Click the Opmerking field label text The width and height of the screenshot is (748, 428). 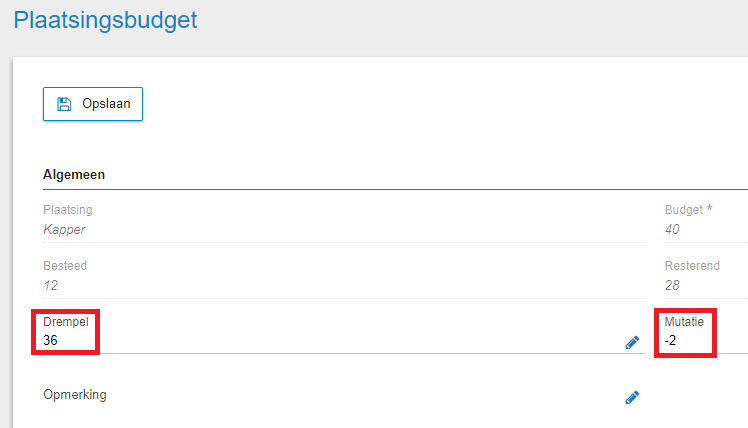75,395
